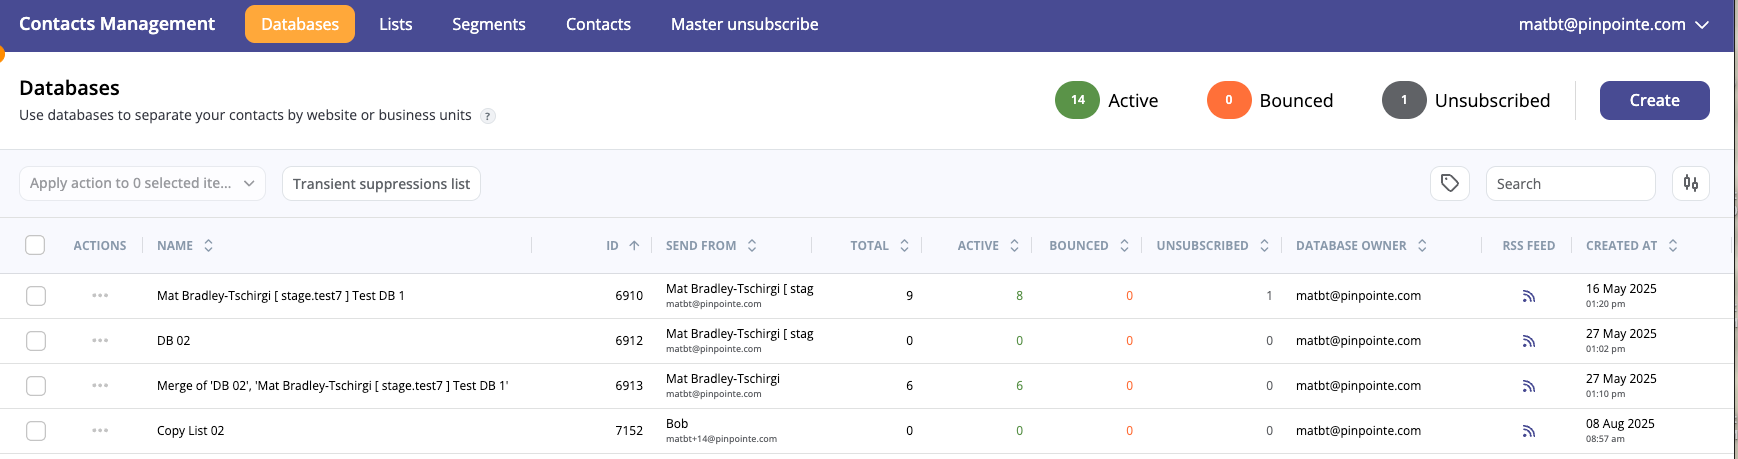Viewport: 1738px width, 459px height.
Task: Click total 6 in Merge row
Action: (x=909, y=386)
